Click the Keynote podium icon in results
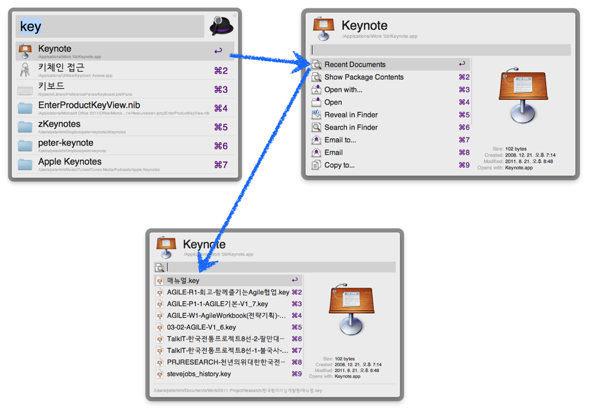The height and width of the screenshot is (411, 600). 25,51
